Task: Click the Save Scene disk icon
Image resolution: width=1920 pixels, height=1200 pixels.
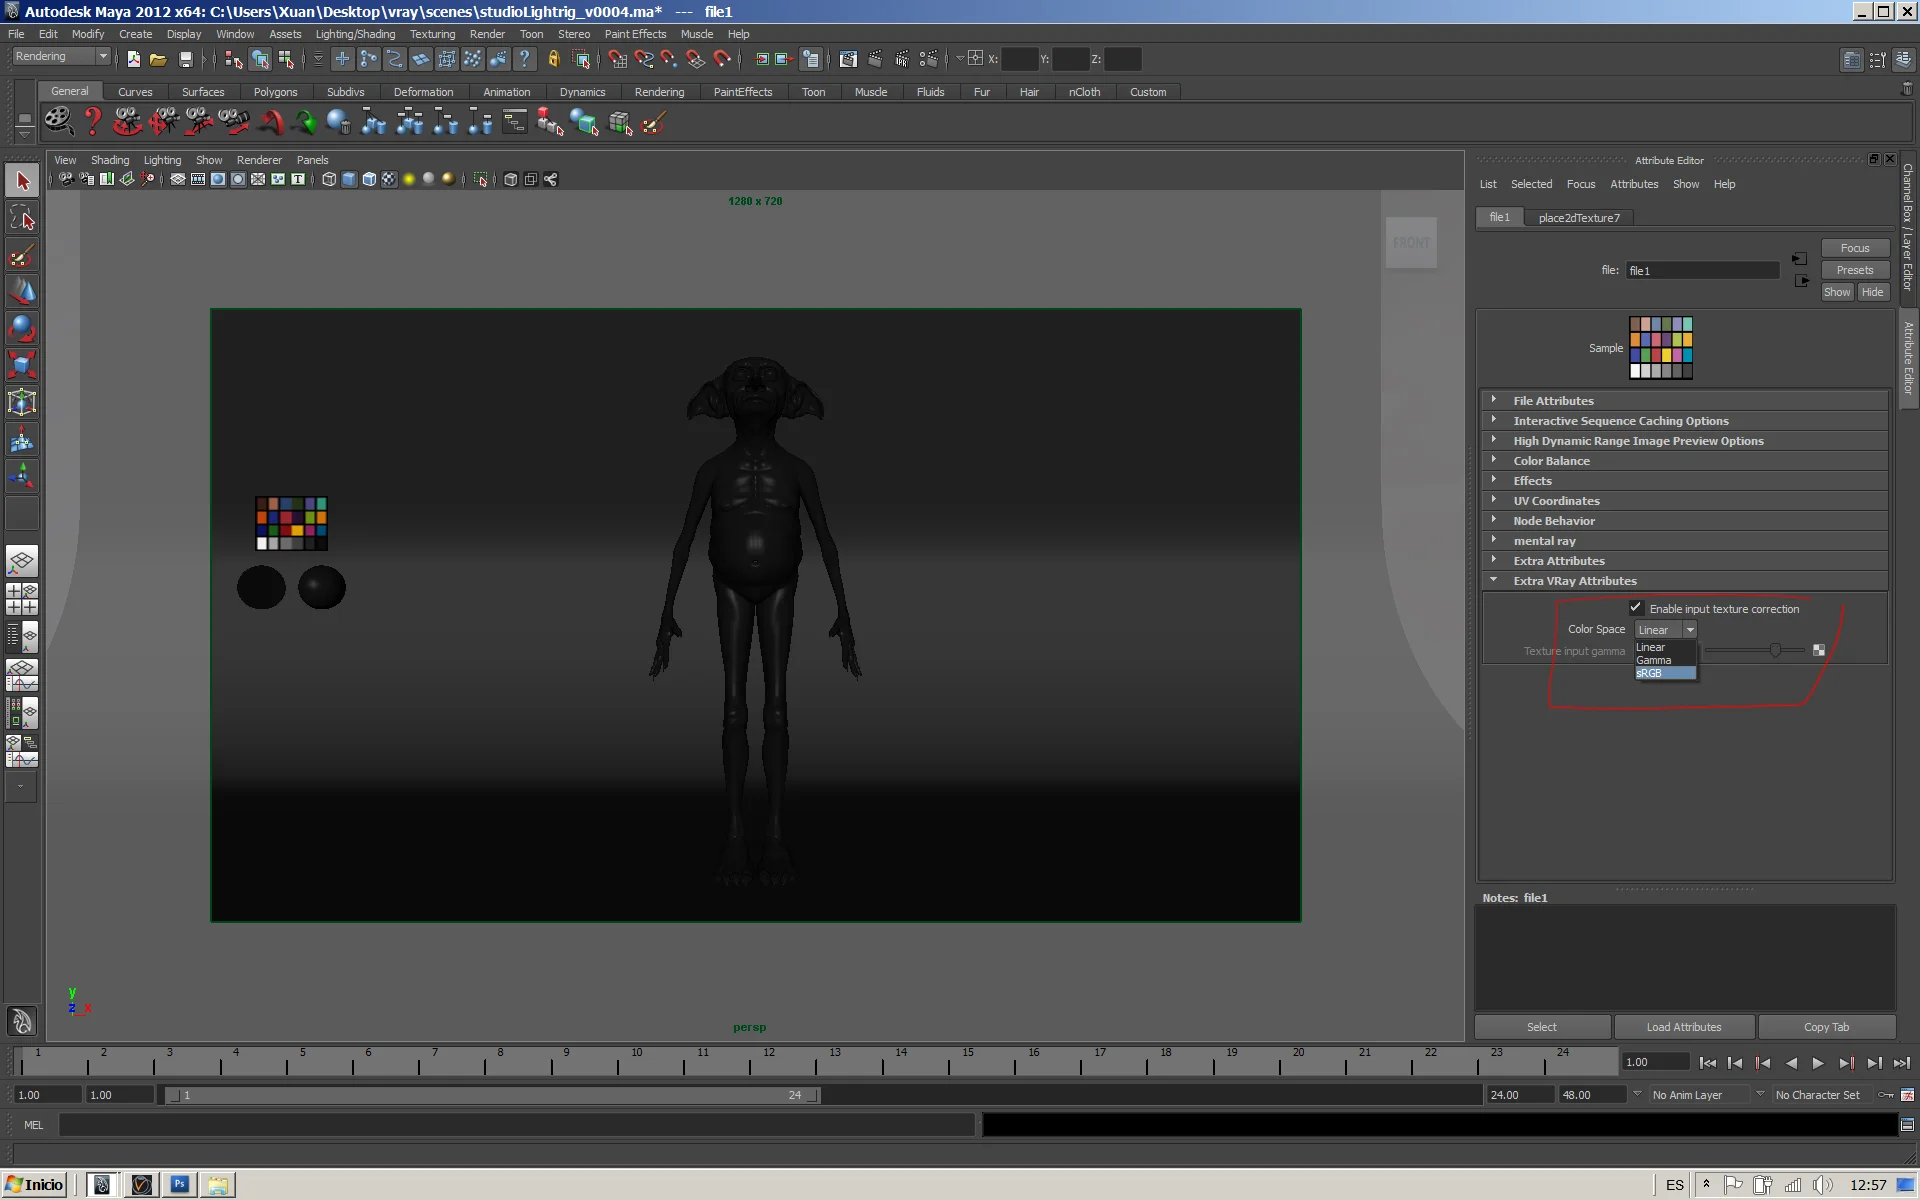Action: point(185,59)
